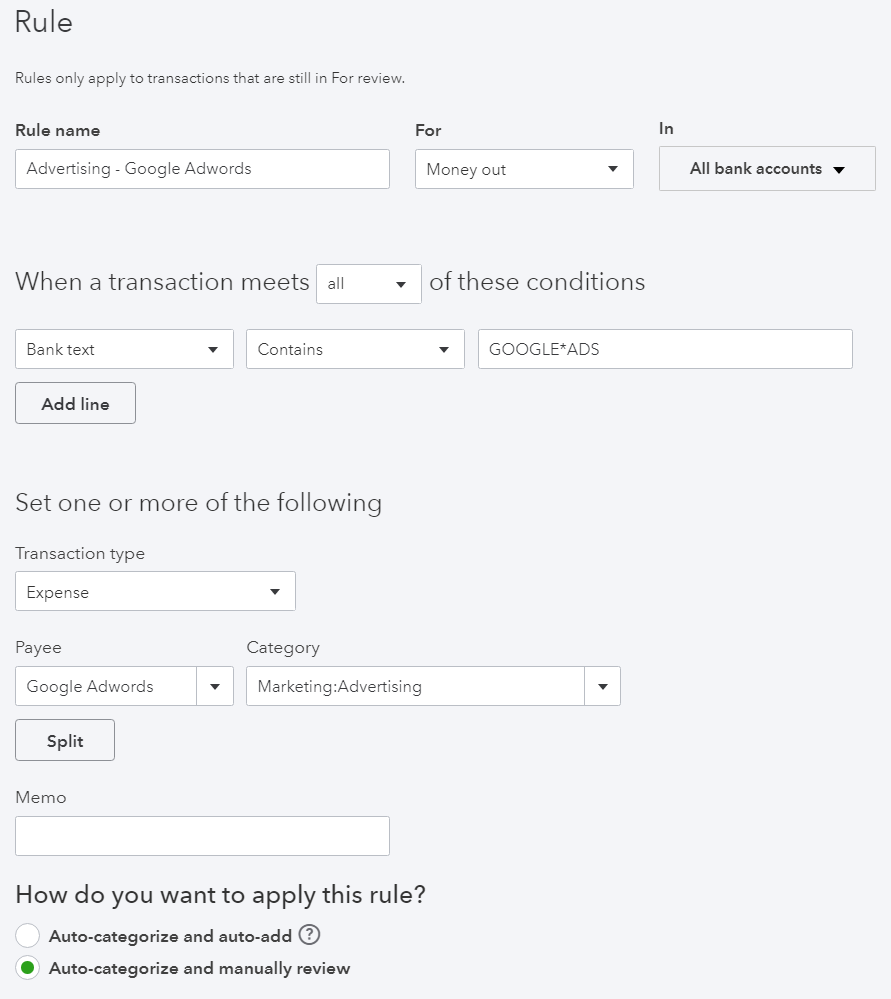Image resolution: width=891 pixels, height=999 pixels.
Task: Expand the All bank accounts selector
Action: click(x=767, y=169)
